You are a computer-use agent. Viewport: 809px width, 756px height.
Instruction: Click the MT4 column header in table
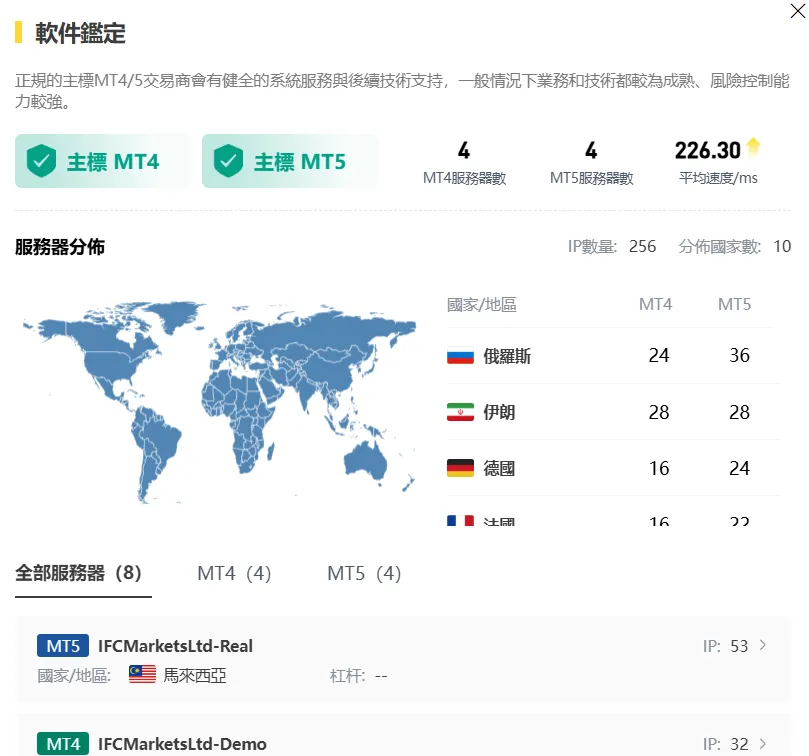(x=655, y=304)
